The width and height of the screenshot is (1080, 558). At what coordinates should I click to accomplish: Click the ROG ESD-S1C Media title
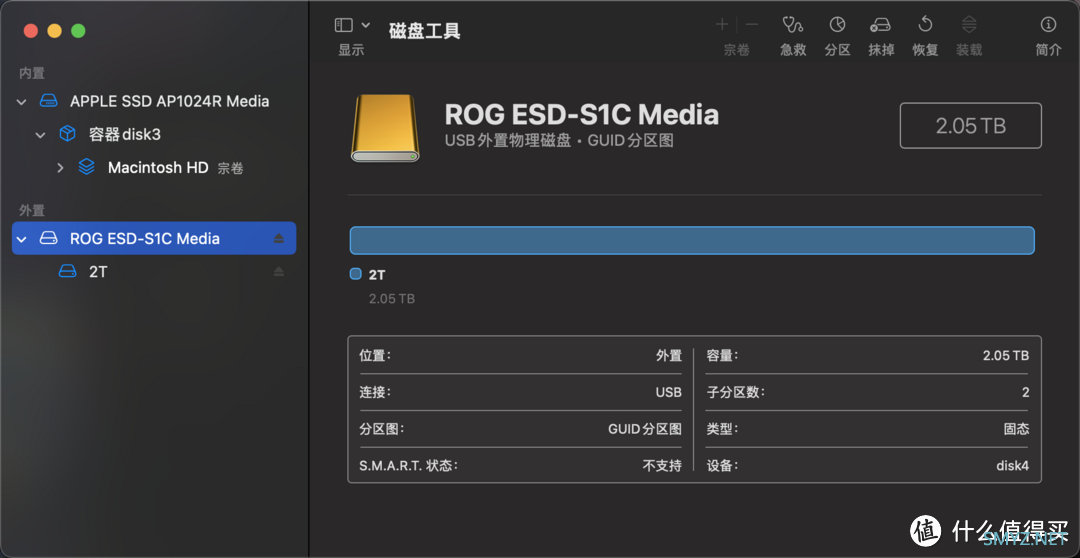point(582,115)
